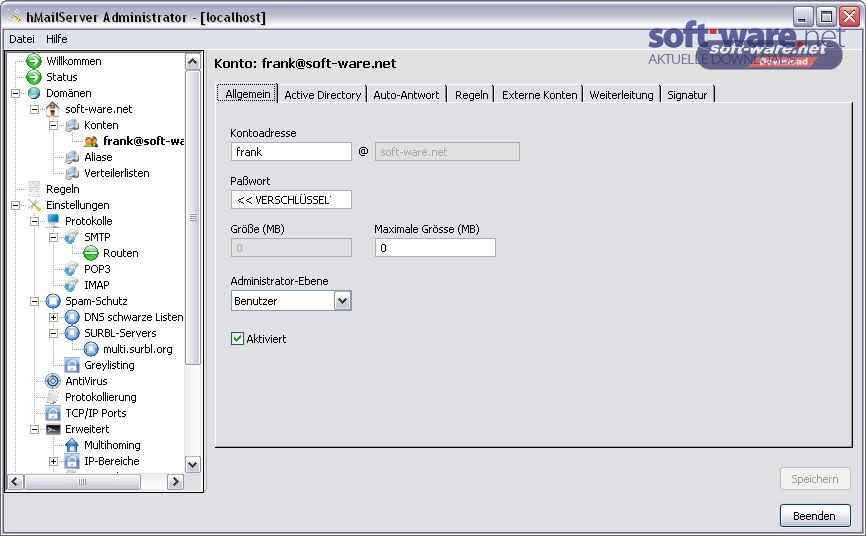This screenshot has height=536, width=866.
Task: Toggle the Aktiviert checkbox
Action: (x=237, y=339)
